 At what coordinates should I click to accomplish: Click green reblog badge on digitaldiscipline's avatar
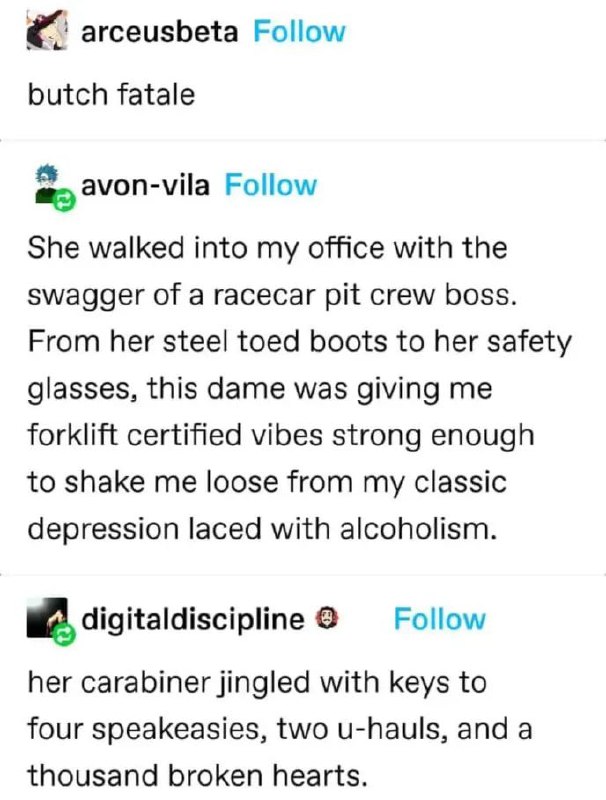[66, 635]
